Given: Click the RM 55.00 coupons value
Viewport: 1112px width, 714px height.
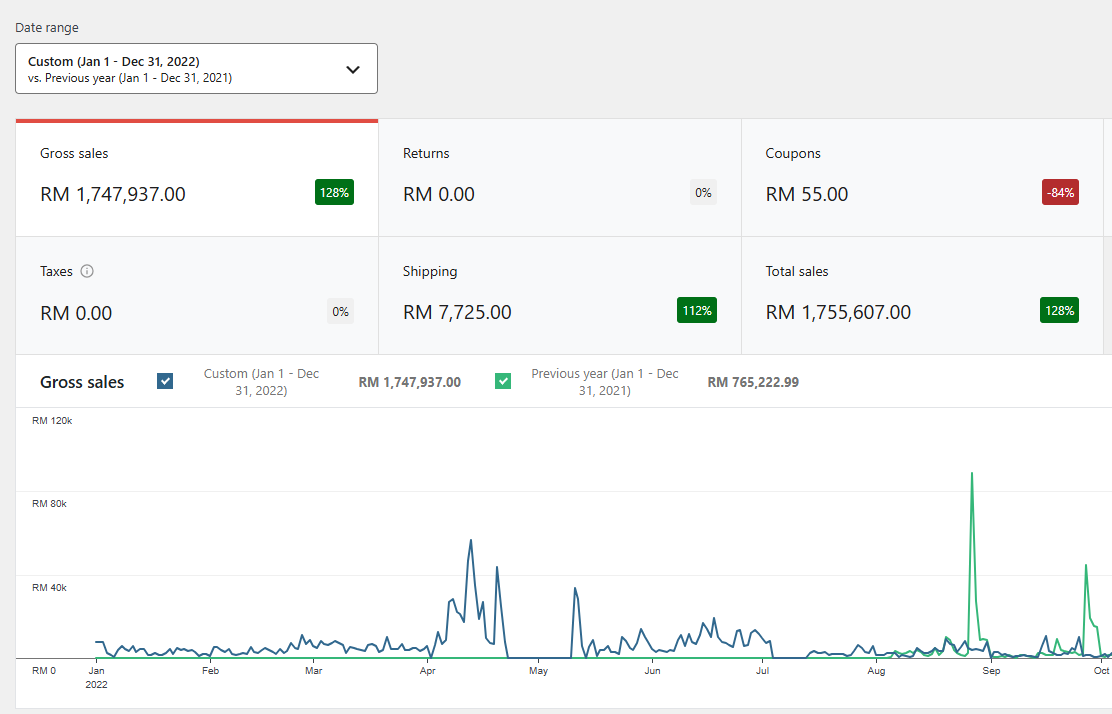Looking at the screenshot, I should coord(806,194).
